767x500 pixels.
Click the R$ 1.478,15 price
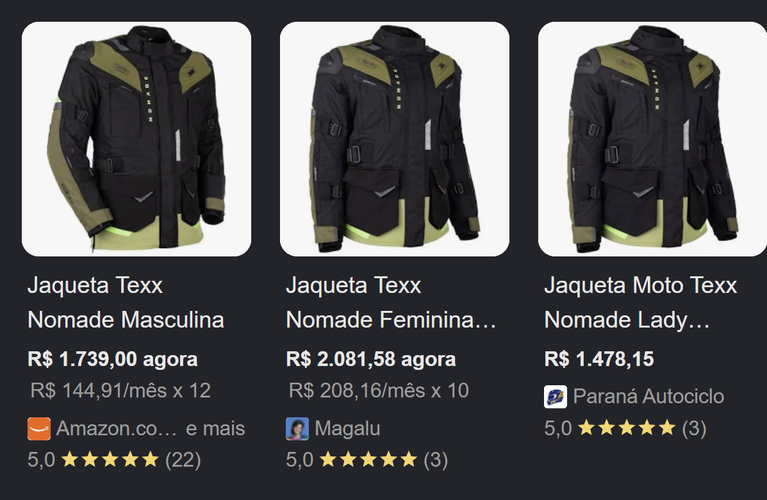tap(599, 359)
